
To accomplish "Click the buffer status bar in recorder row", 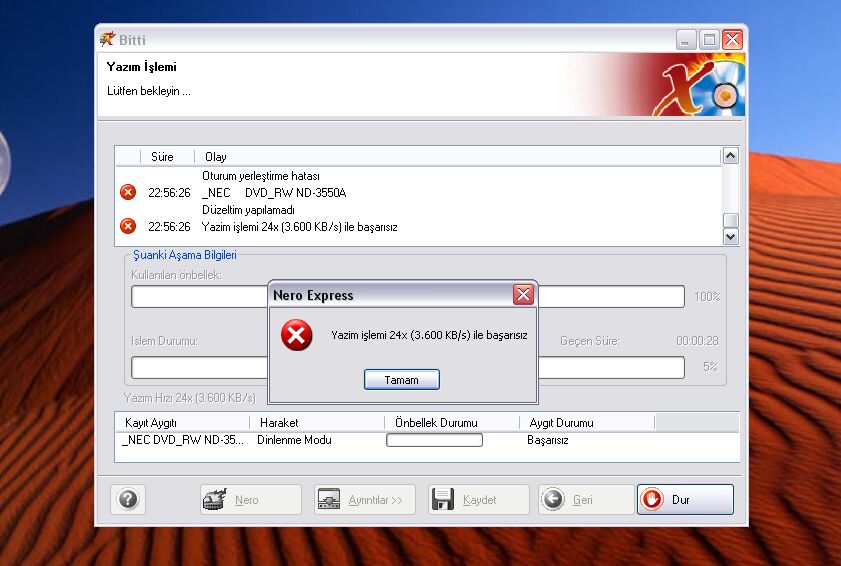I will [434, 440].
